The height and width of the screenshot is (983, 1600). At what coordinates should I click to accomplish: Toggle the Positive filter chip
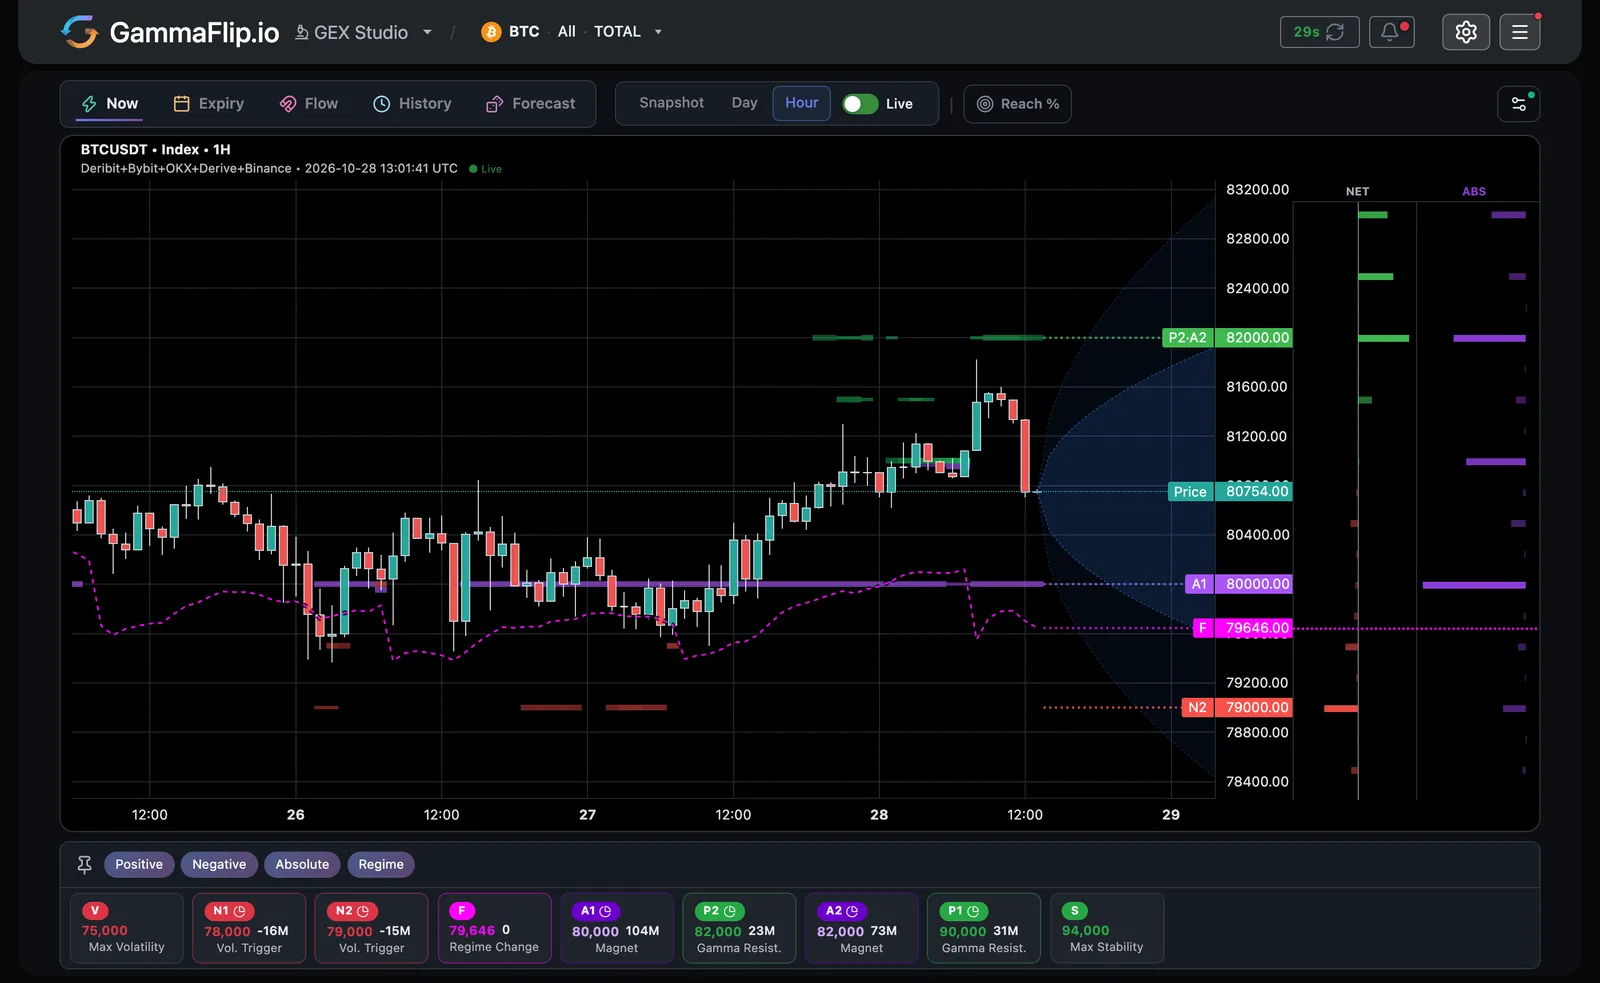139,864
